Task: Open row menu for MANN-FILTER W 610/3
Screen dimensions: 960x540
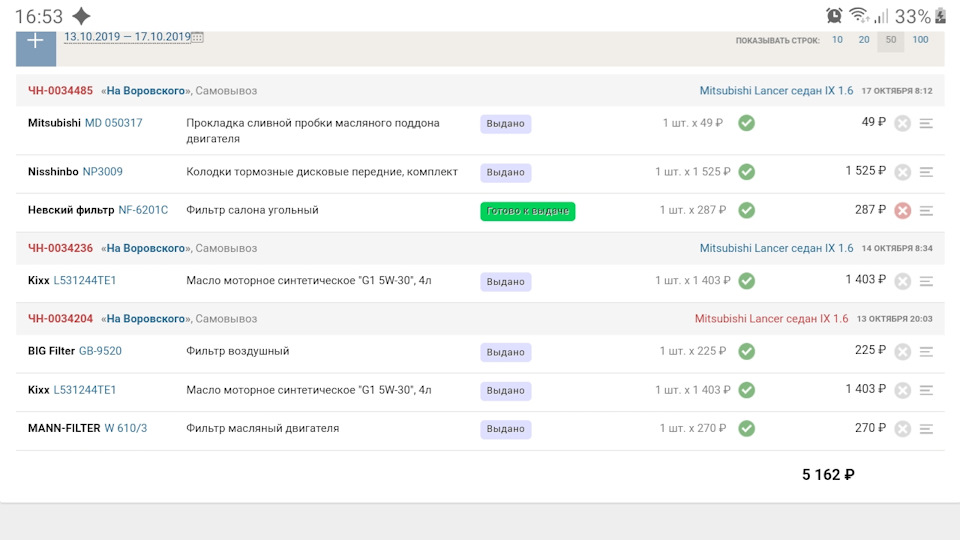Action: pos(926,429)
